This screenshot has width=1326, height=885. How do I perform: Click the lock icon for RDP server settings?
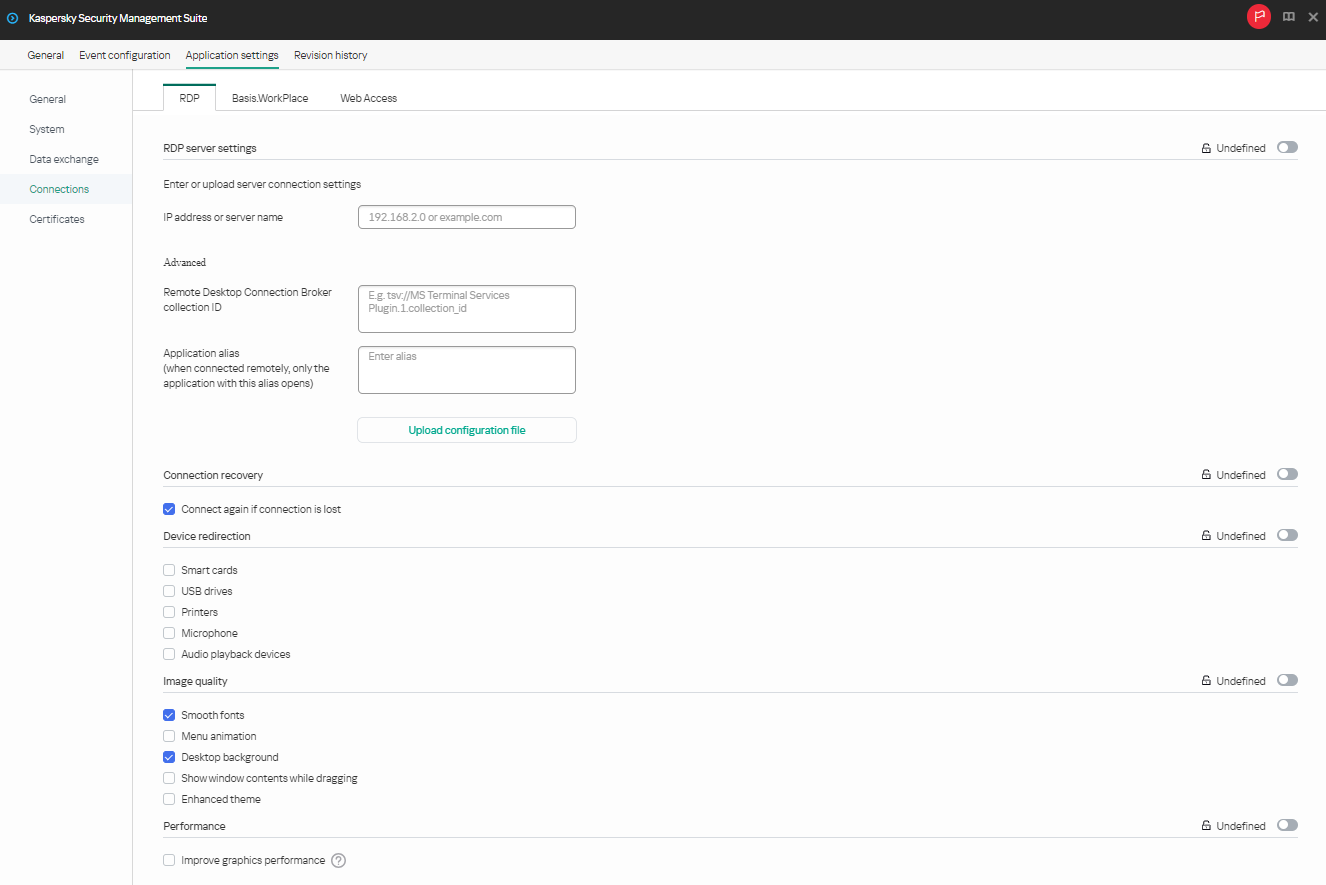point(1206,148)
